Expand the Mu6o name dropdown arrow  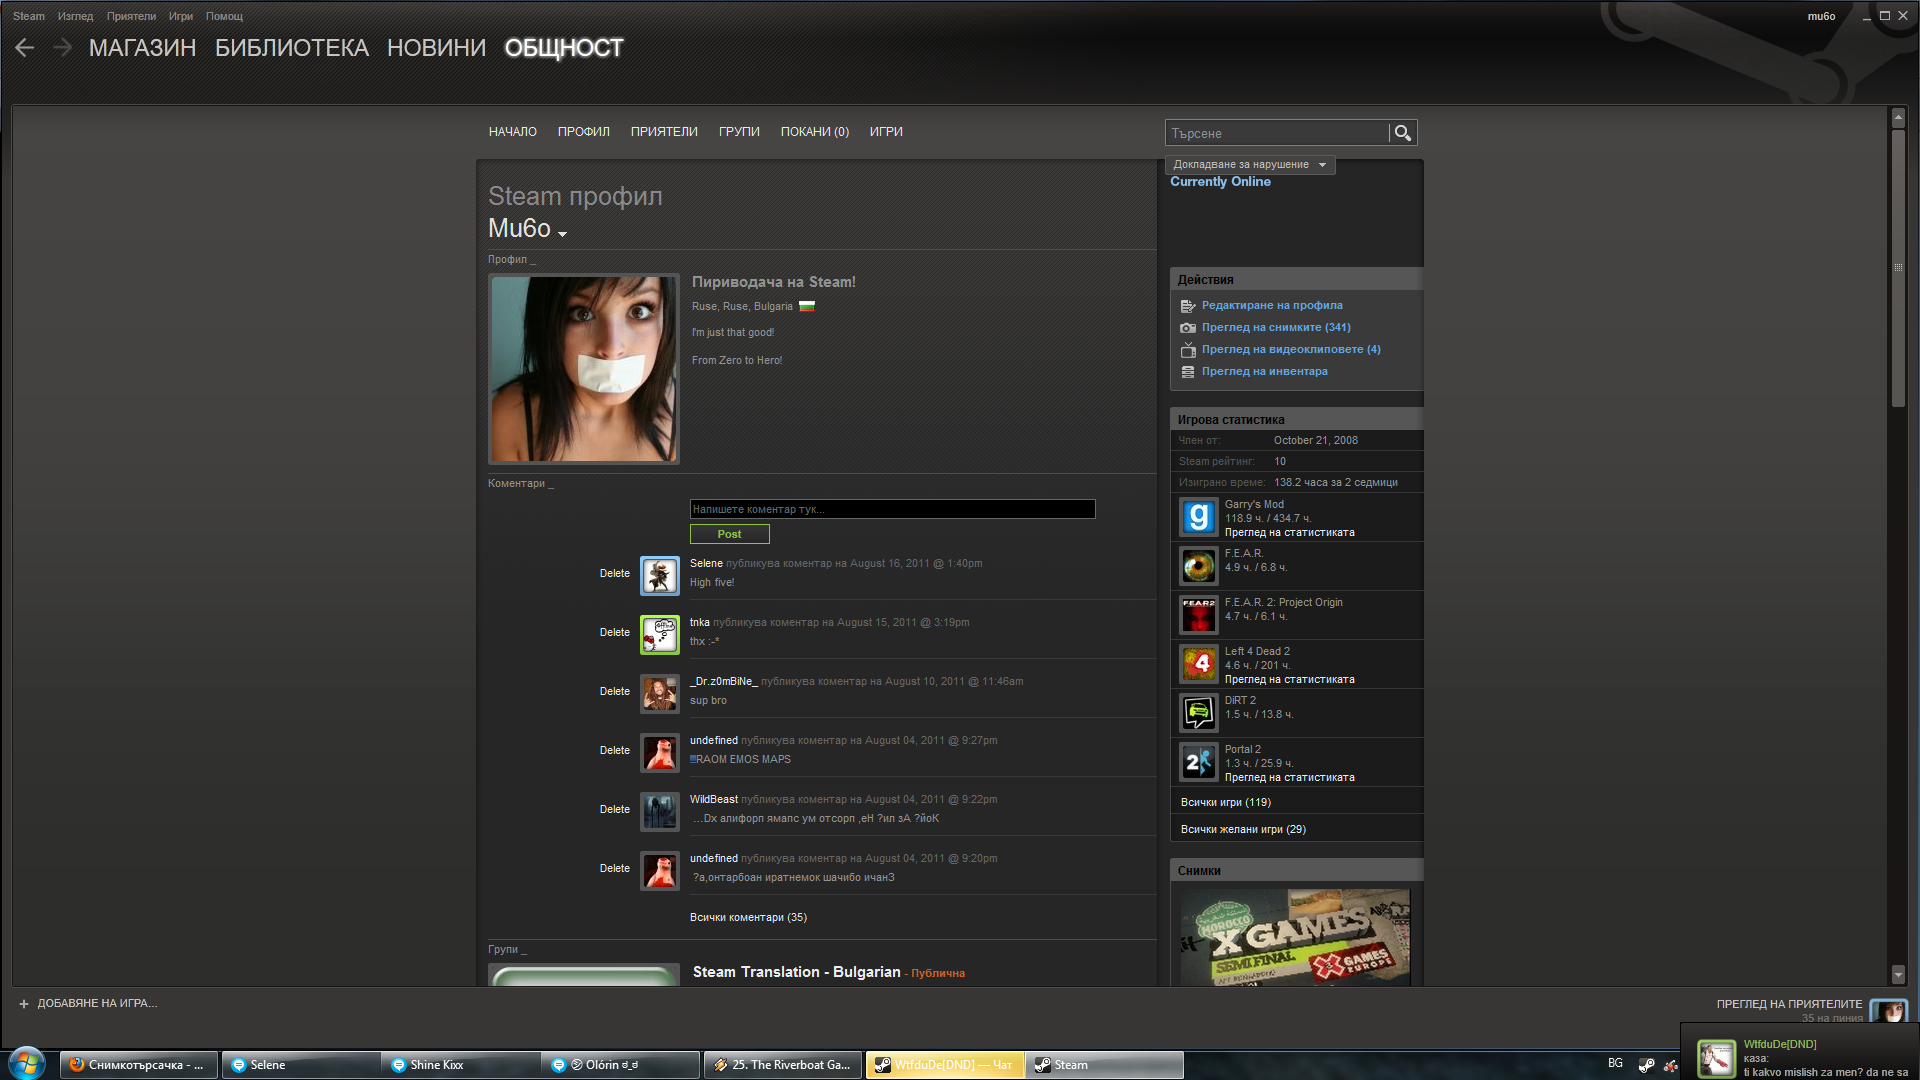(563, 234)
